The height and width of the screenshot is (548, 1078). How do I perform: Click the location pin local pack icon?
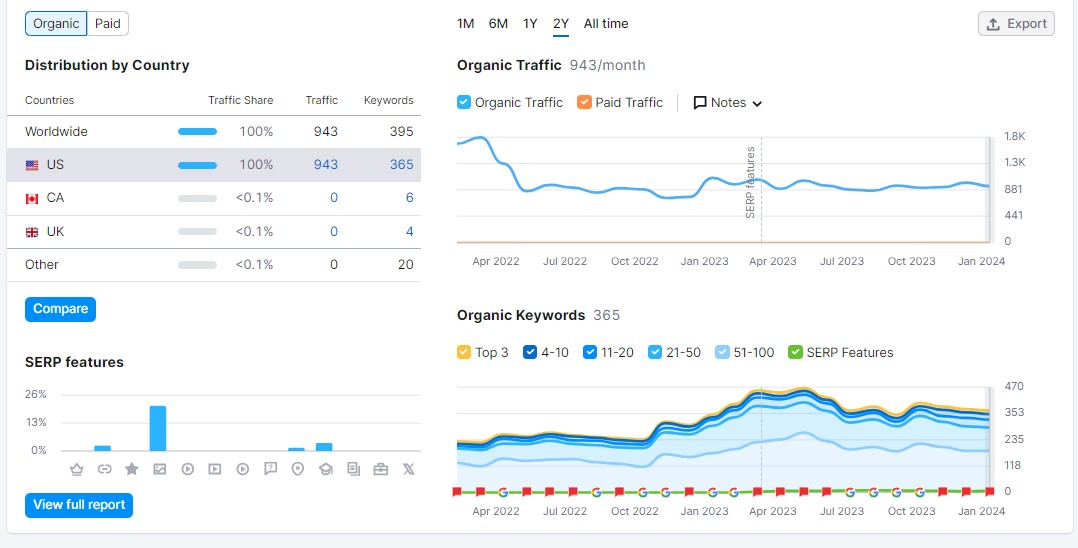coord(297,469)
